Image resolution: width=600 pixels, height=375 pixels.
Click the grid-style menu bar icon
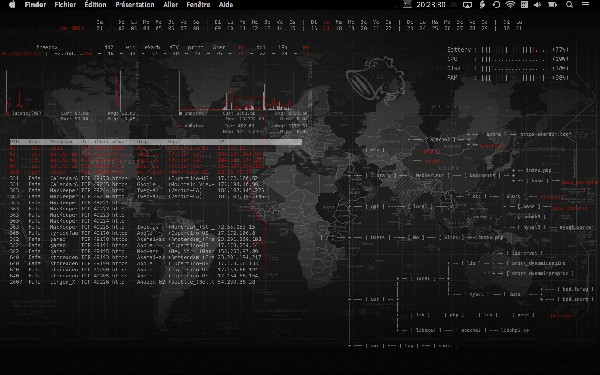pos(524,5)
